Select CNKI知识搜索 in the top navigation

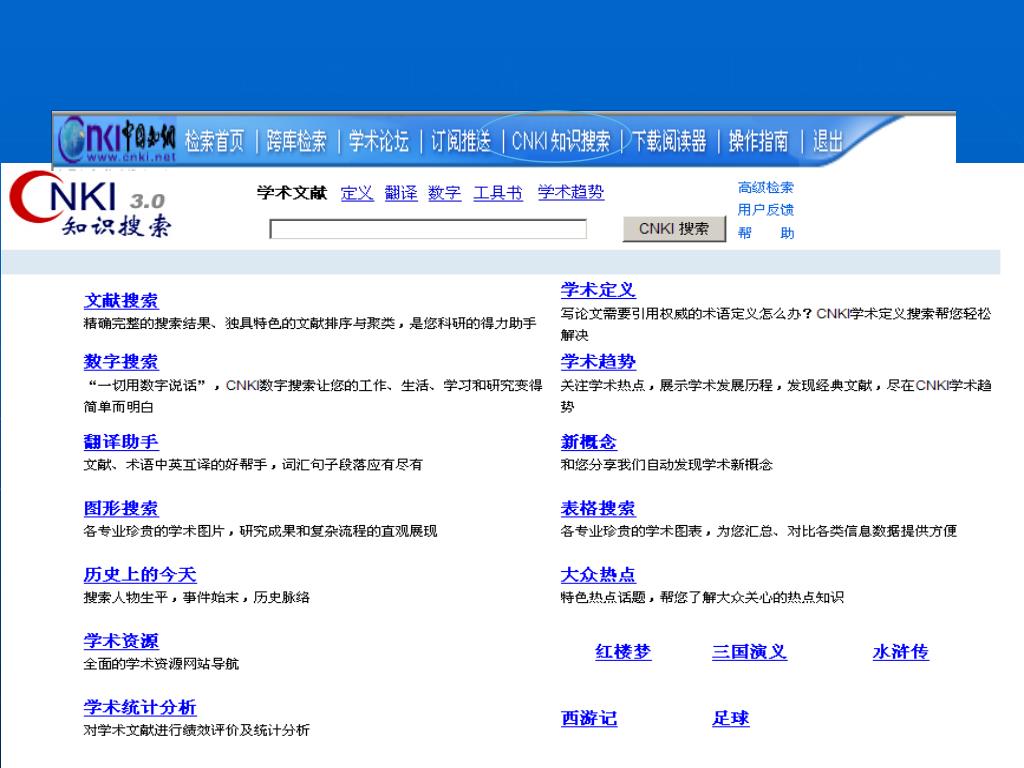561,140
